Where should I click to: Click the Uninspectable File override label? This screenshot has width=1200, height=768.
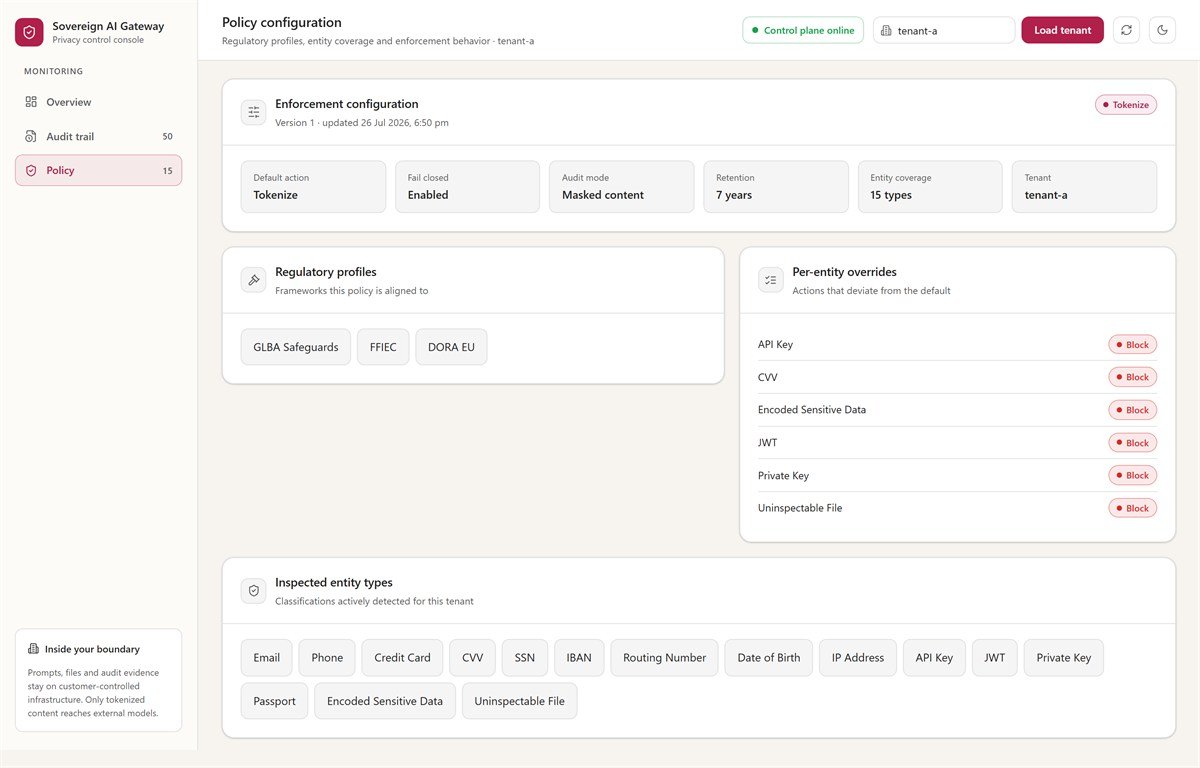coord(800,508)
